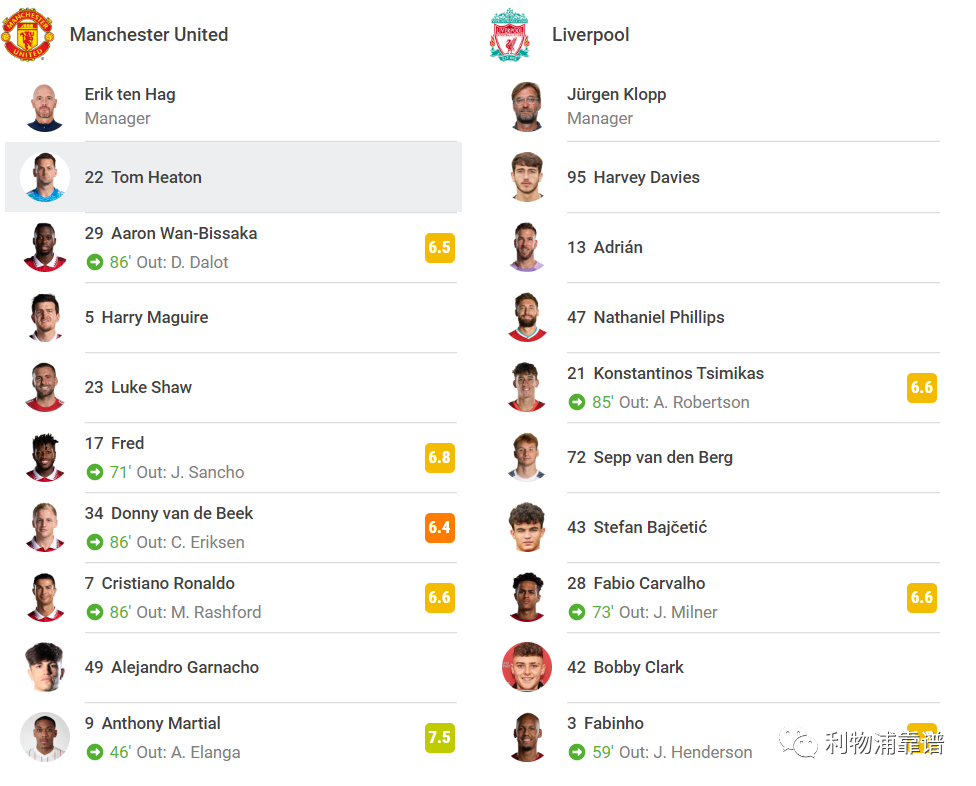Click Anthony Martial's 7.5 rating badge

440,737
